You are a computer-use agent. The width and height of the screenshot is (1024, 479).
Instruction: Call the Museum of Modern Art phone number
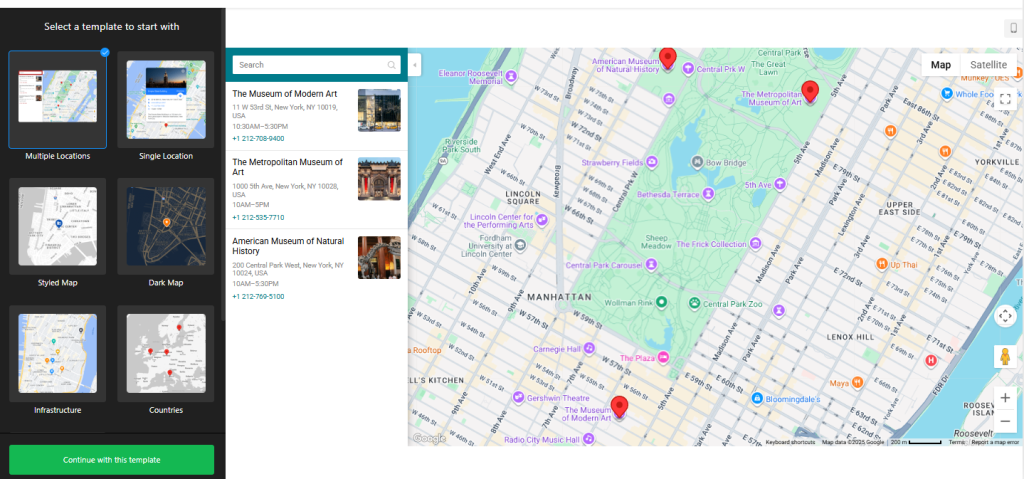point(258,139)
